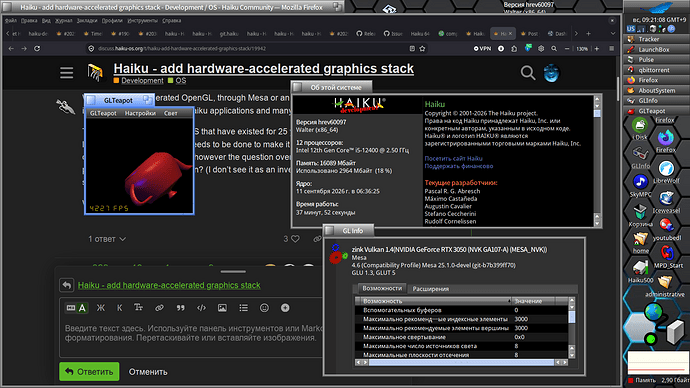Image resolution: width=690 pixels, height=388 pixels.
Task: Toggle reader view in Firefox address bar
Action: coord(412,48)
